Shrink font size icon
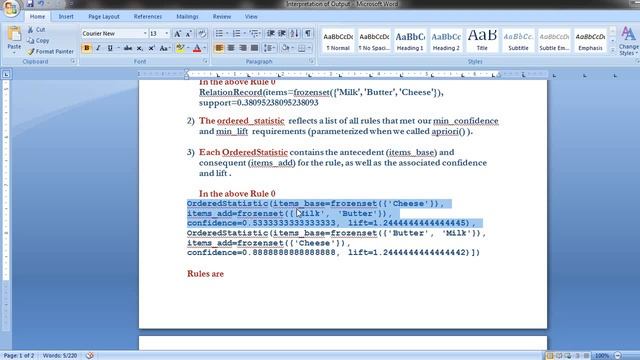Screen dimensions: 640x360 click(x=189, y=34)
